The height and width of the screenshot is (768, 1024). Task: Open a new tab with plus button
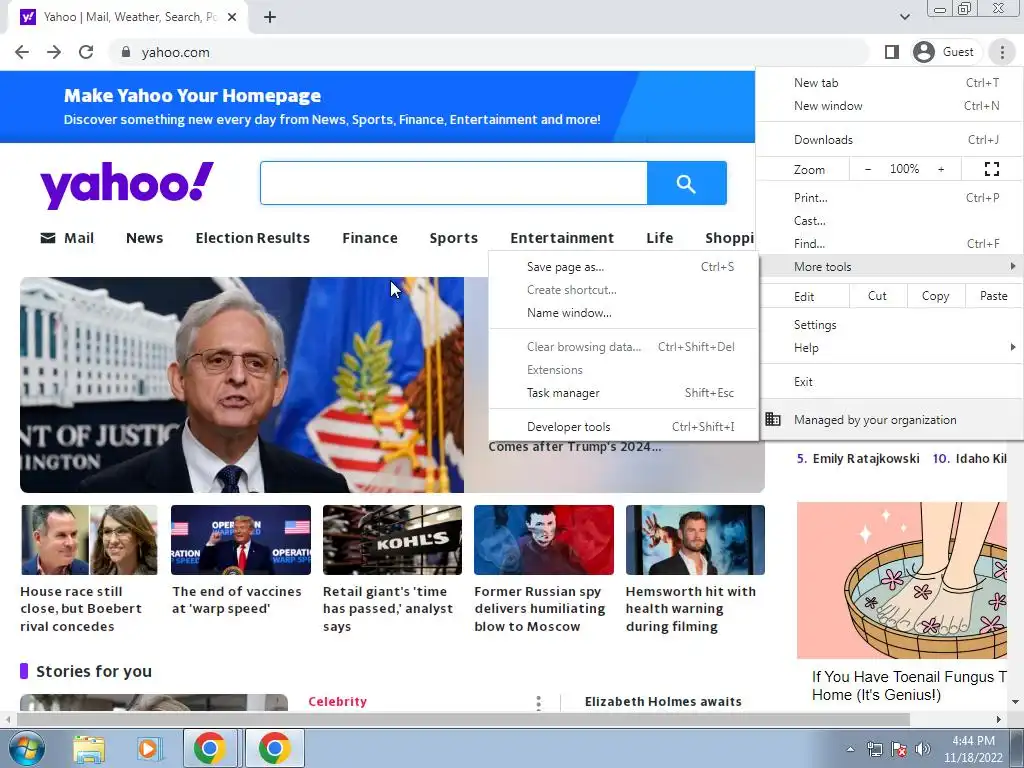270,17
